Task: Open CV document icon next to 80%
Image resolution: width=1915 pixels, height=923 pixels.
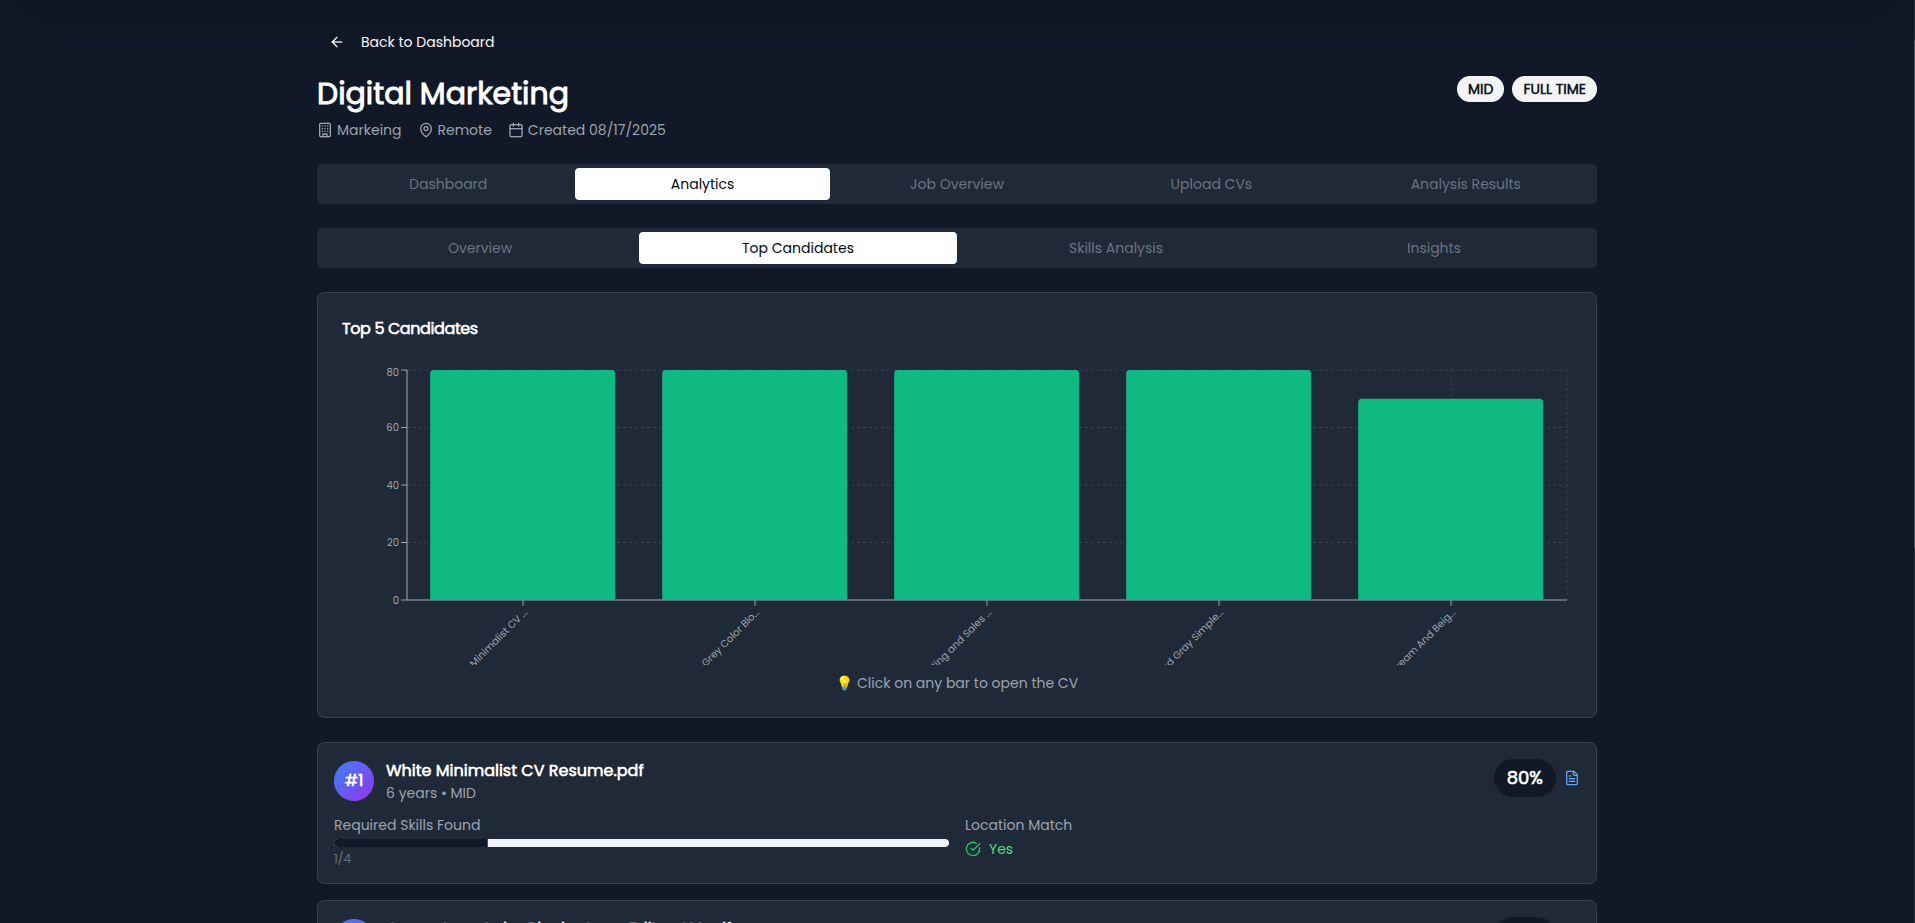Action: 1572,778
